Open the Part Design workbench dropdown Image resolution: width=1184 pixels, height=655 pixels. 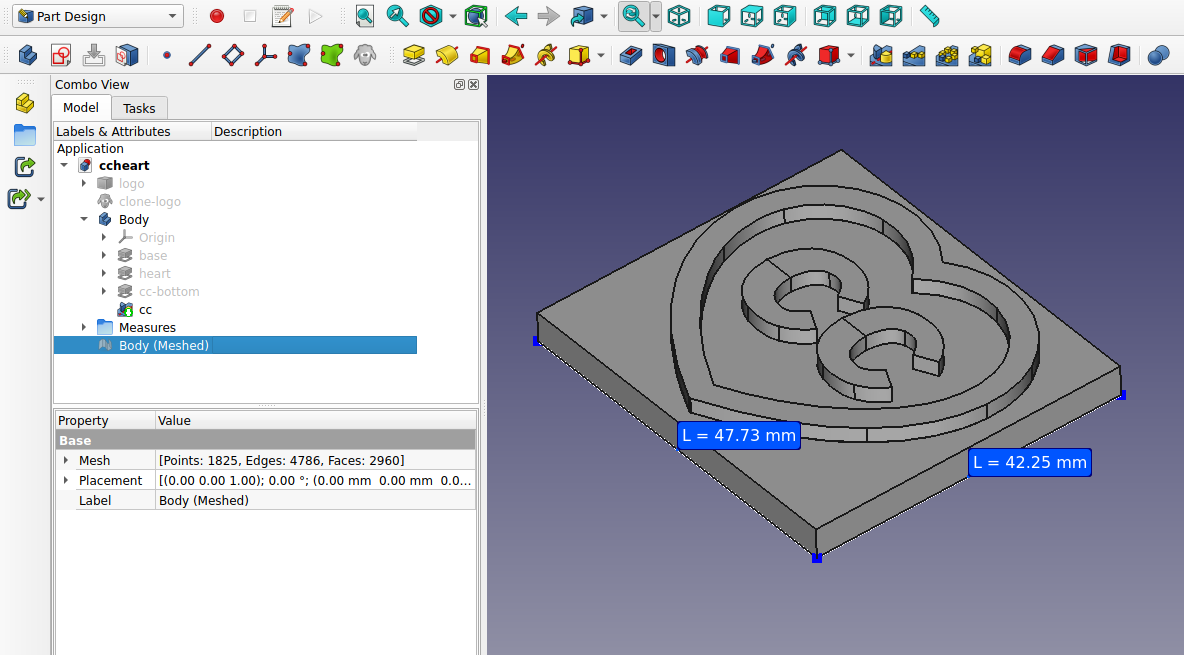[97, 16]
